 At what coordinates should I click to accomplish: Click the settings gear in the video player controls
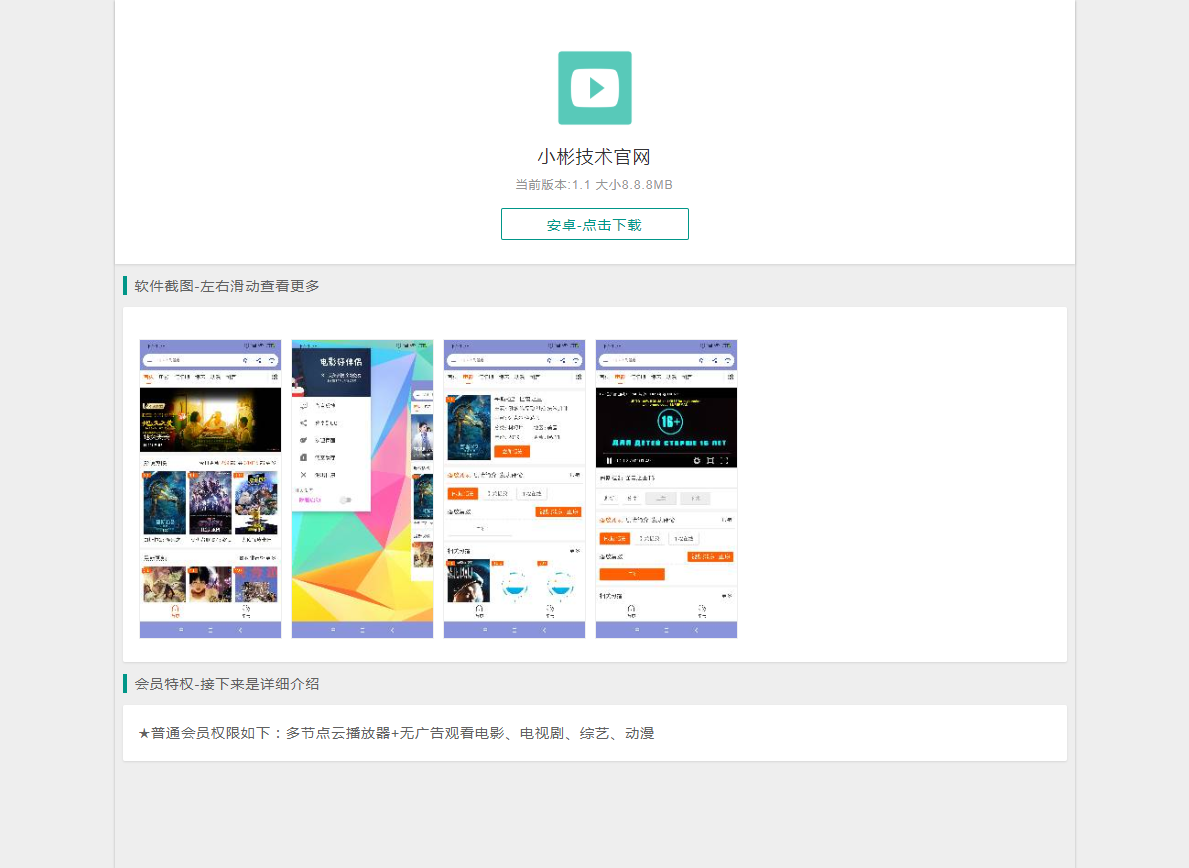(x=698, y=461)
